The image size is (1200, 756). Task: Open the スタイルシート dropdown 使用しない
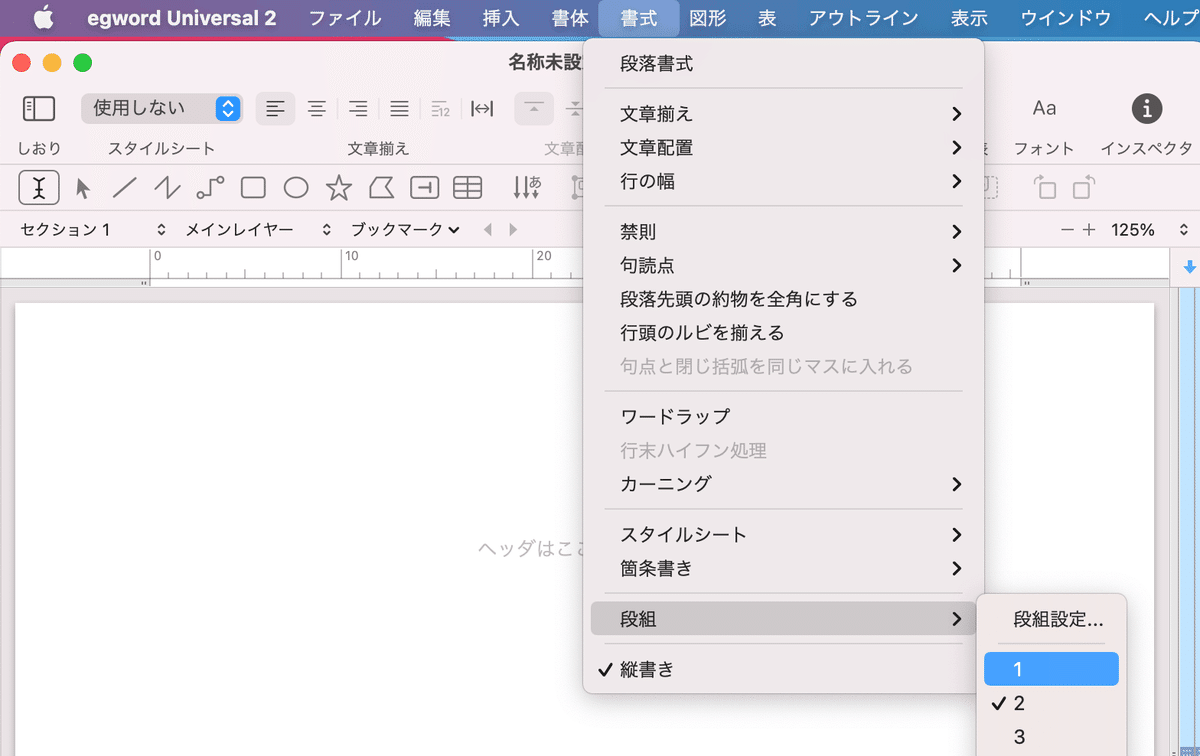tap(162, 108)
